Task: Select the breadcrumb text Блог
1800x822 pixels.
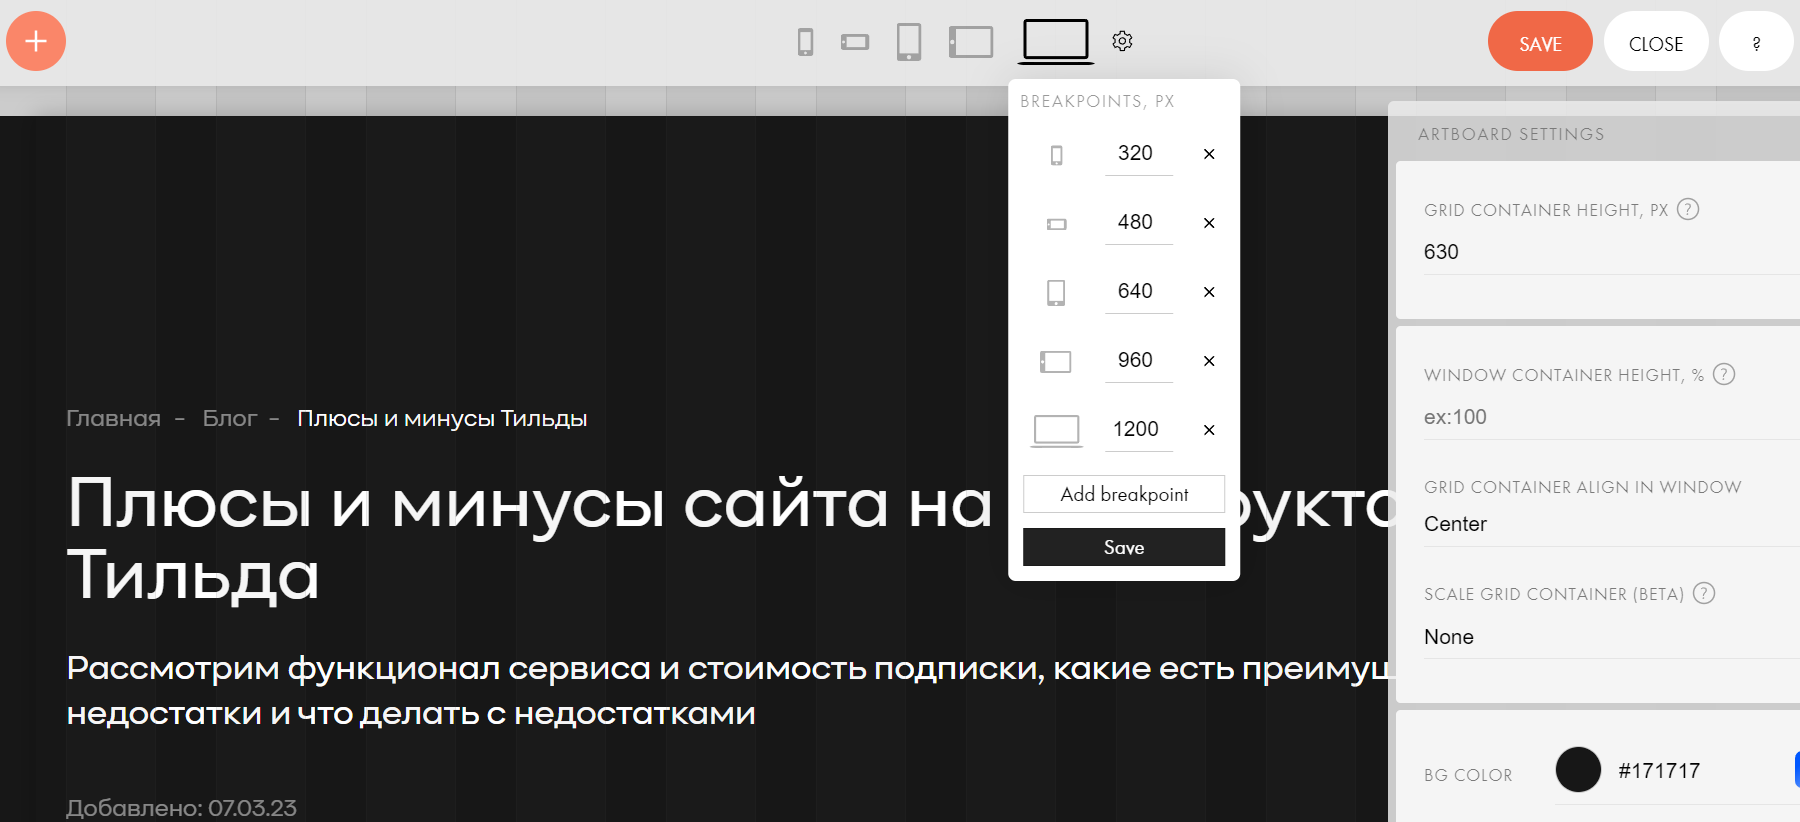Action: pos(230,419)
